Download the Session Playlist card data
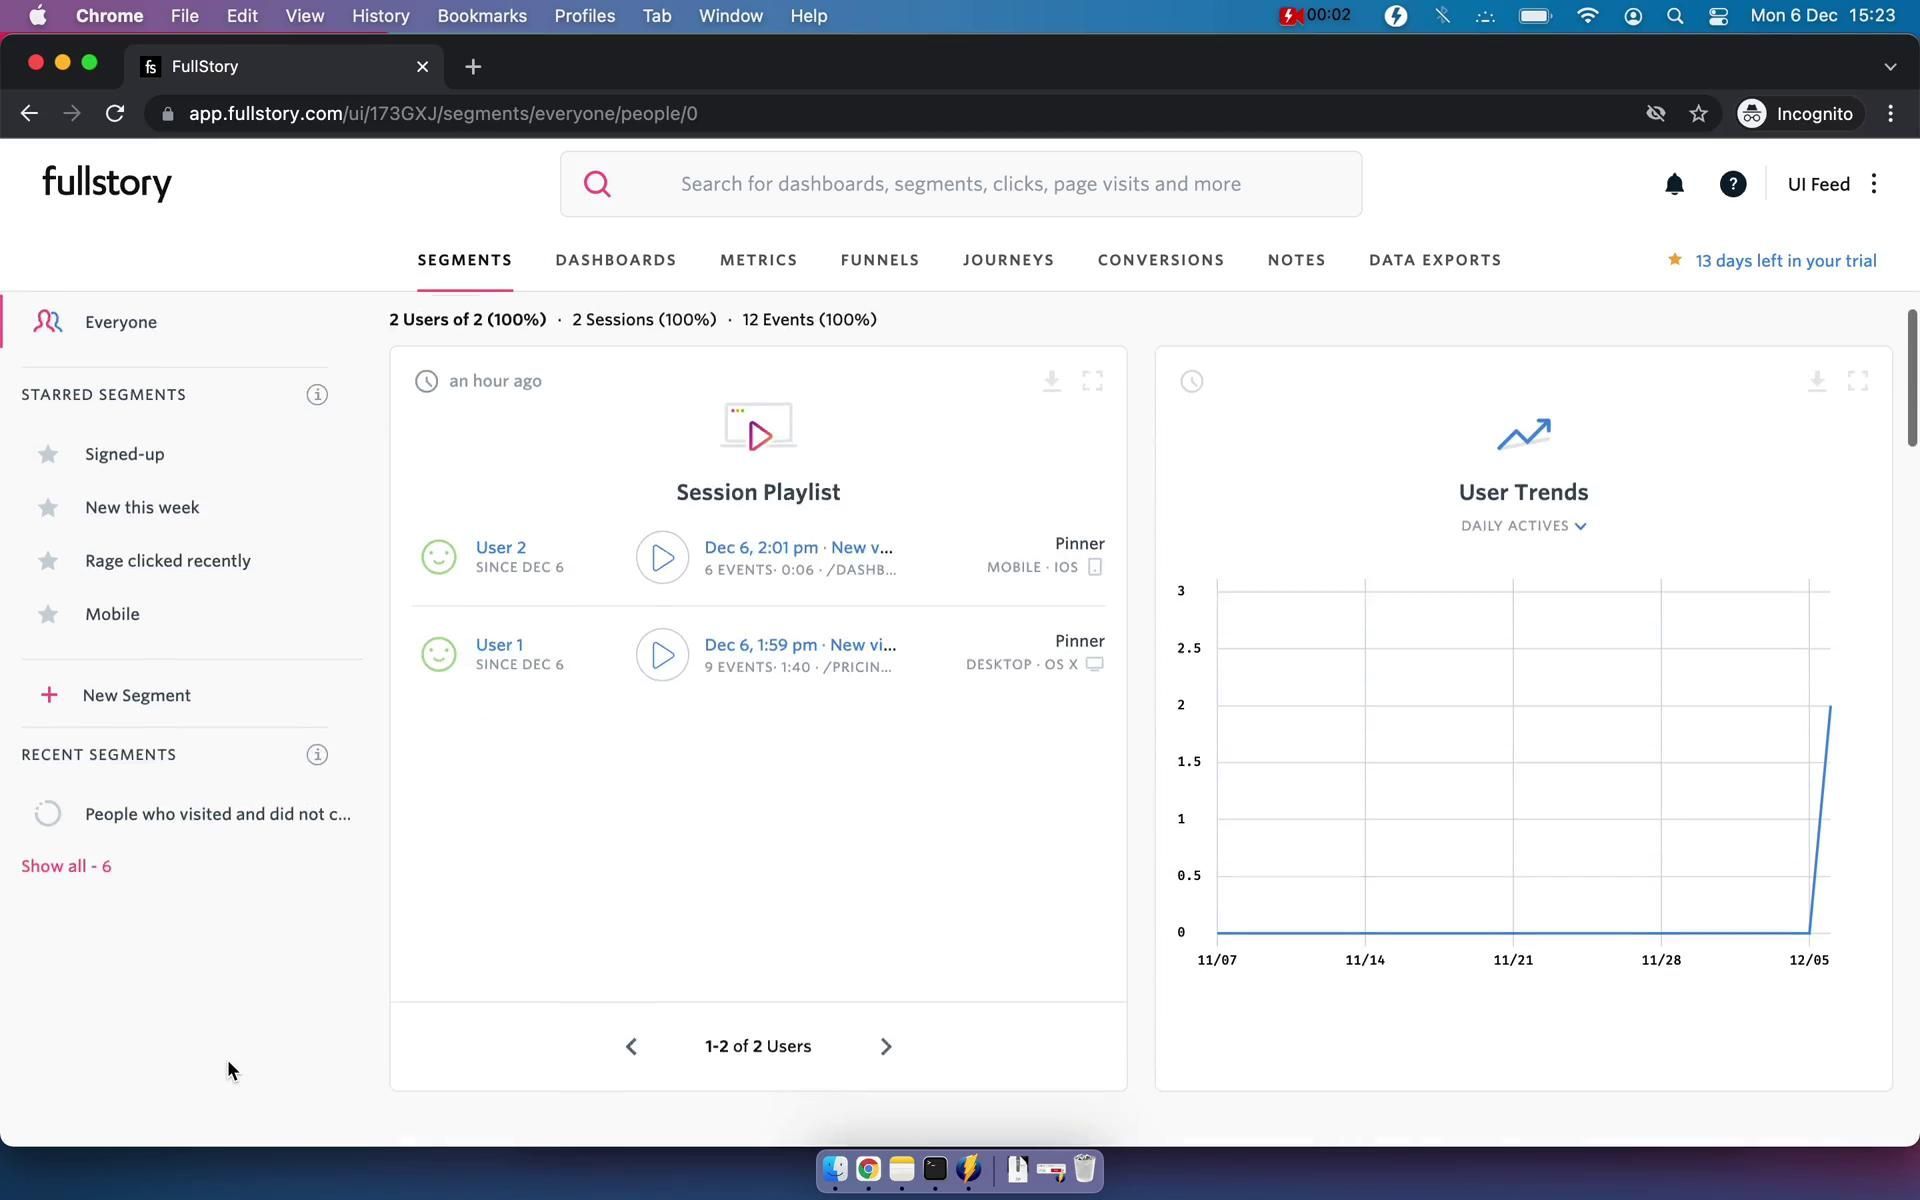The image size is (1920, 1200). (1051, 381)
